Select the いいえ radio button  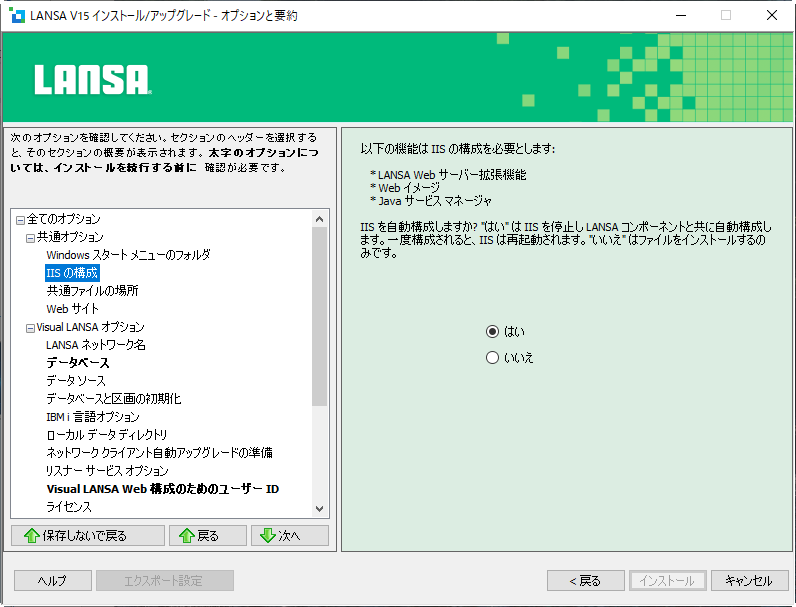492,358
